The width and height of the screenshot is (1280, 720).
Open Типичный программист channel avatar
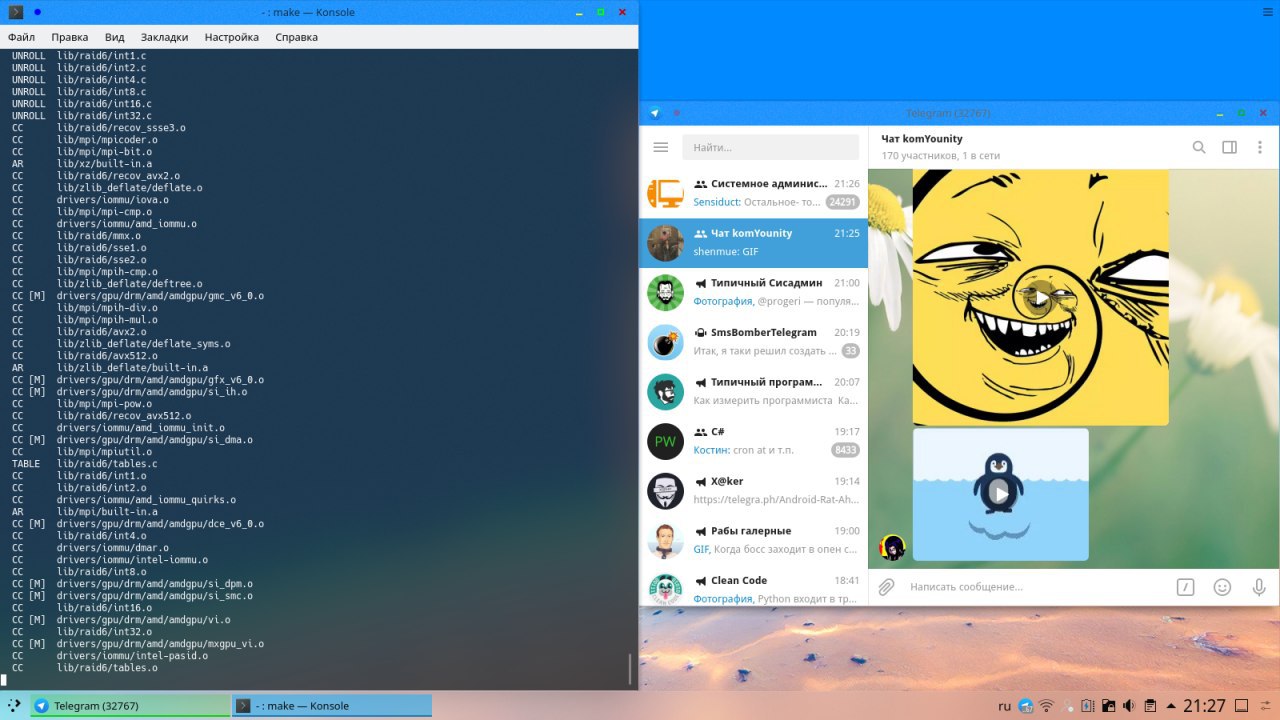(x=665, y=392)
